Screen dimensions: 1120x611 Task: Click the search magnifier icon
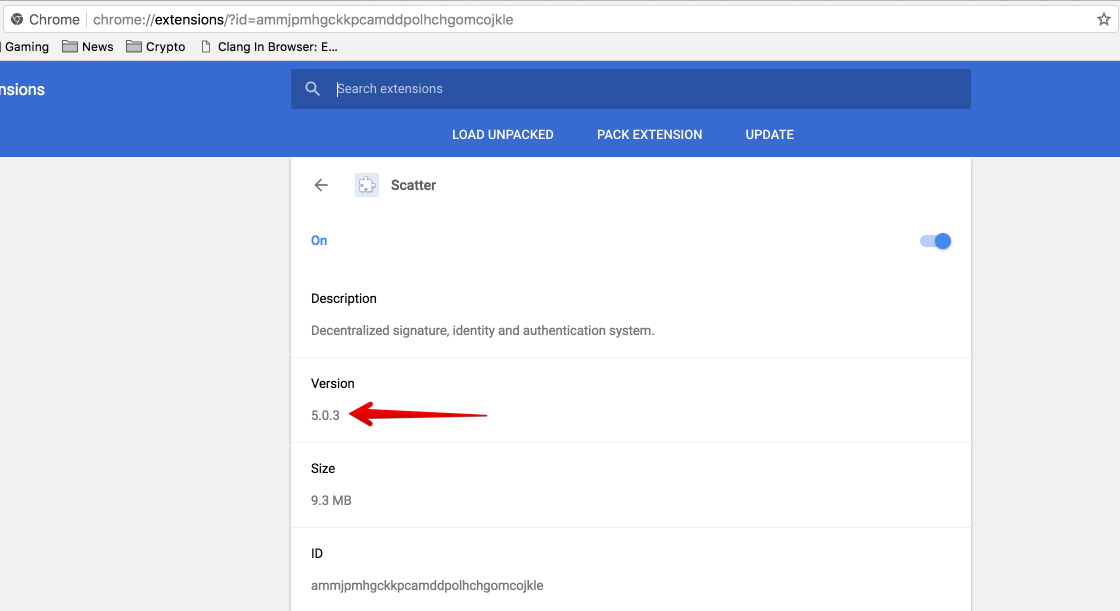(312, 89)
